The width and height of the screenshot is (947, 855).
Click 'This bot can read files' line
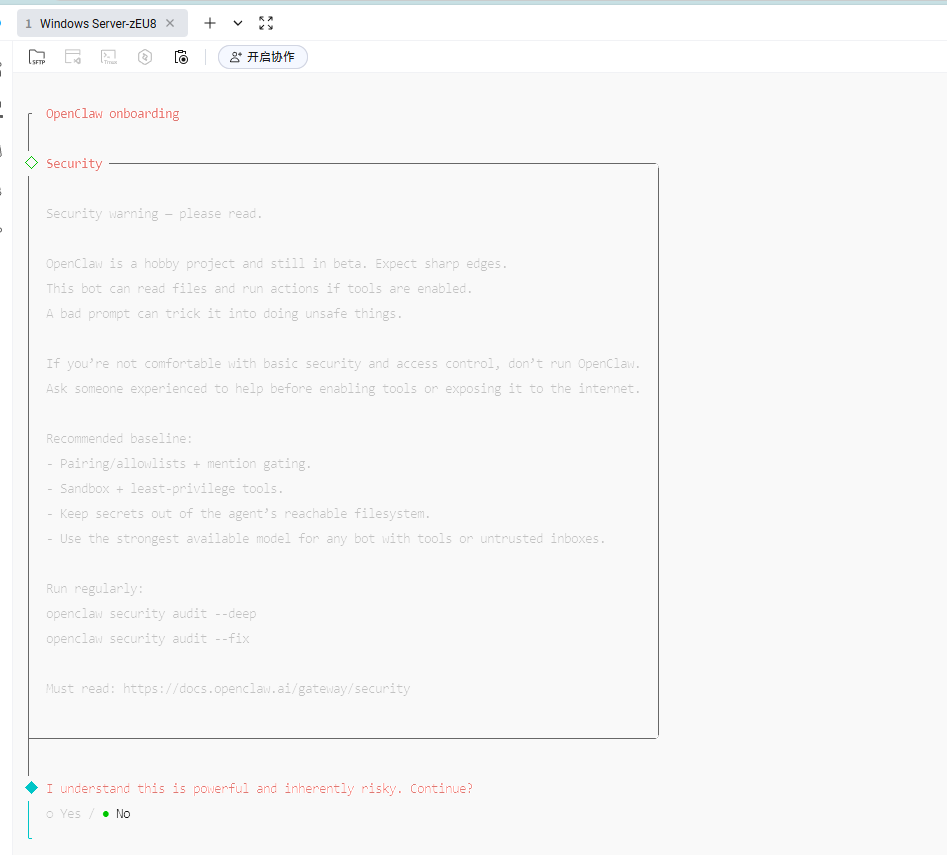click(259, 289)
